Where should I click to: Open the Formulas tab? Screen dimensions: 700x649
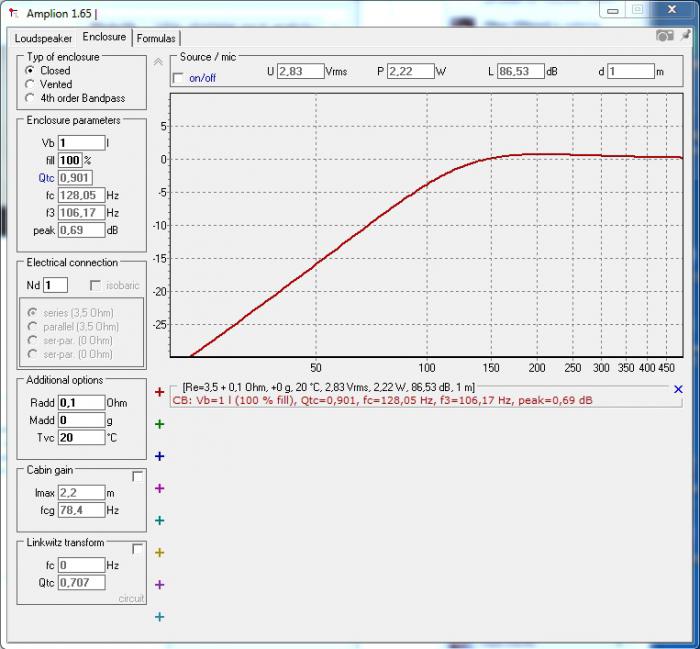click(x=156, y=38)
